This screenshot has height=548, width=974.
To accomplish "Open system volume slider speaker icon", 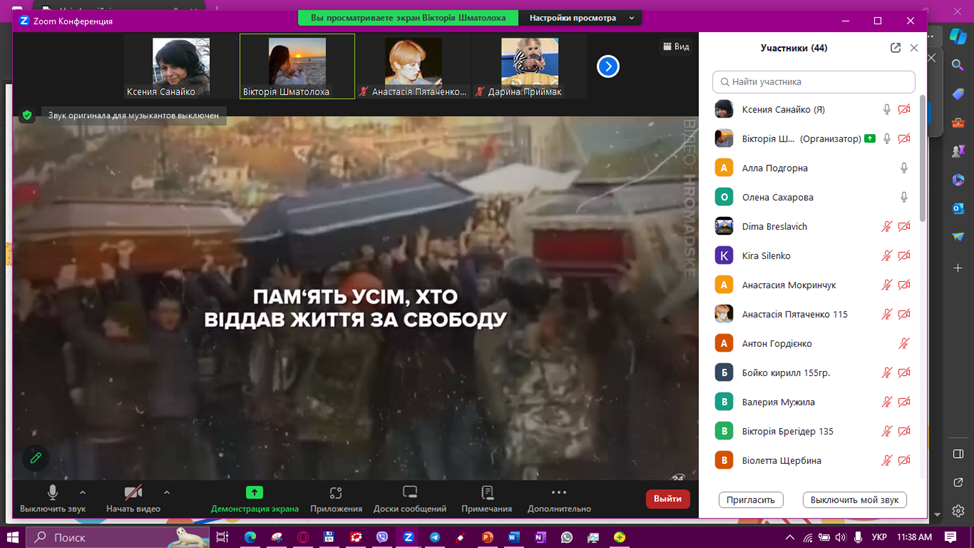I will [x=840, y=537].
